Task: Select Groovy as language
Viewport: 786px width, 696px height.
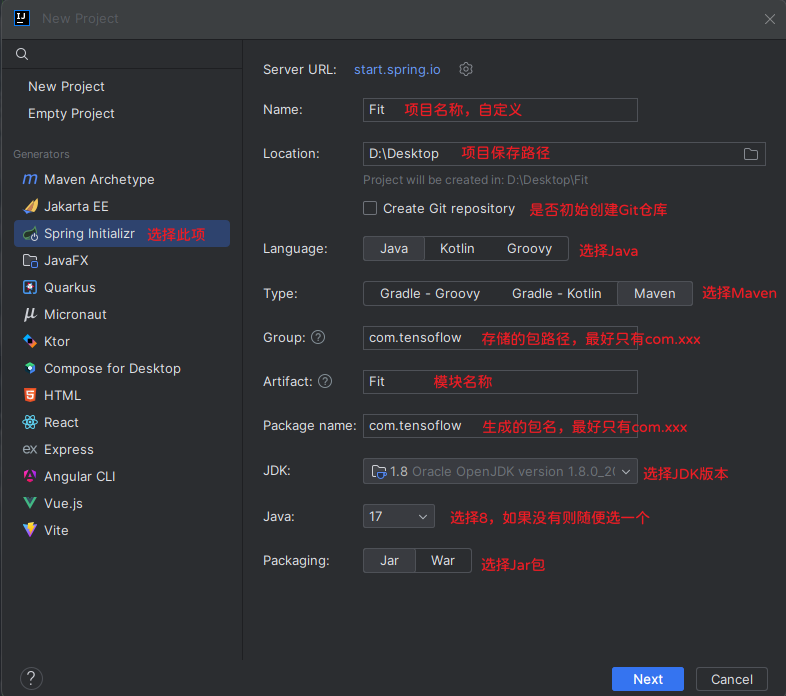Action: click(x=529, y=249)
